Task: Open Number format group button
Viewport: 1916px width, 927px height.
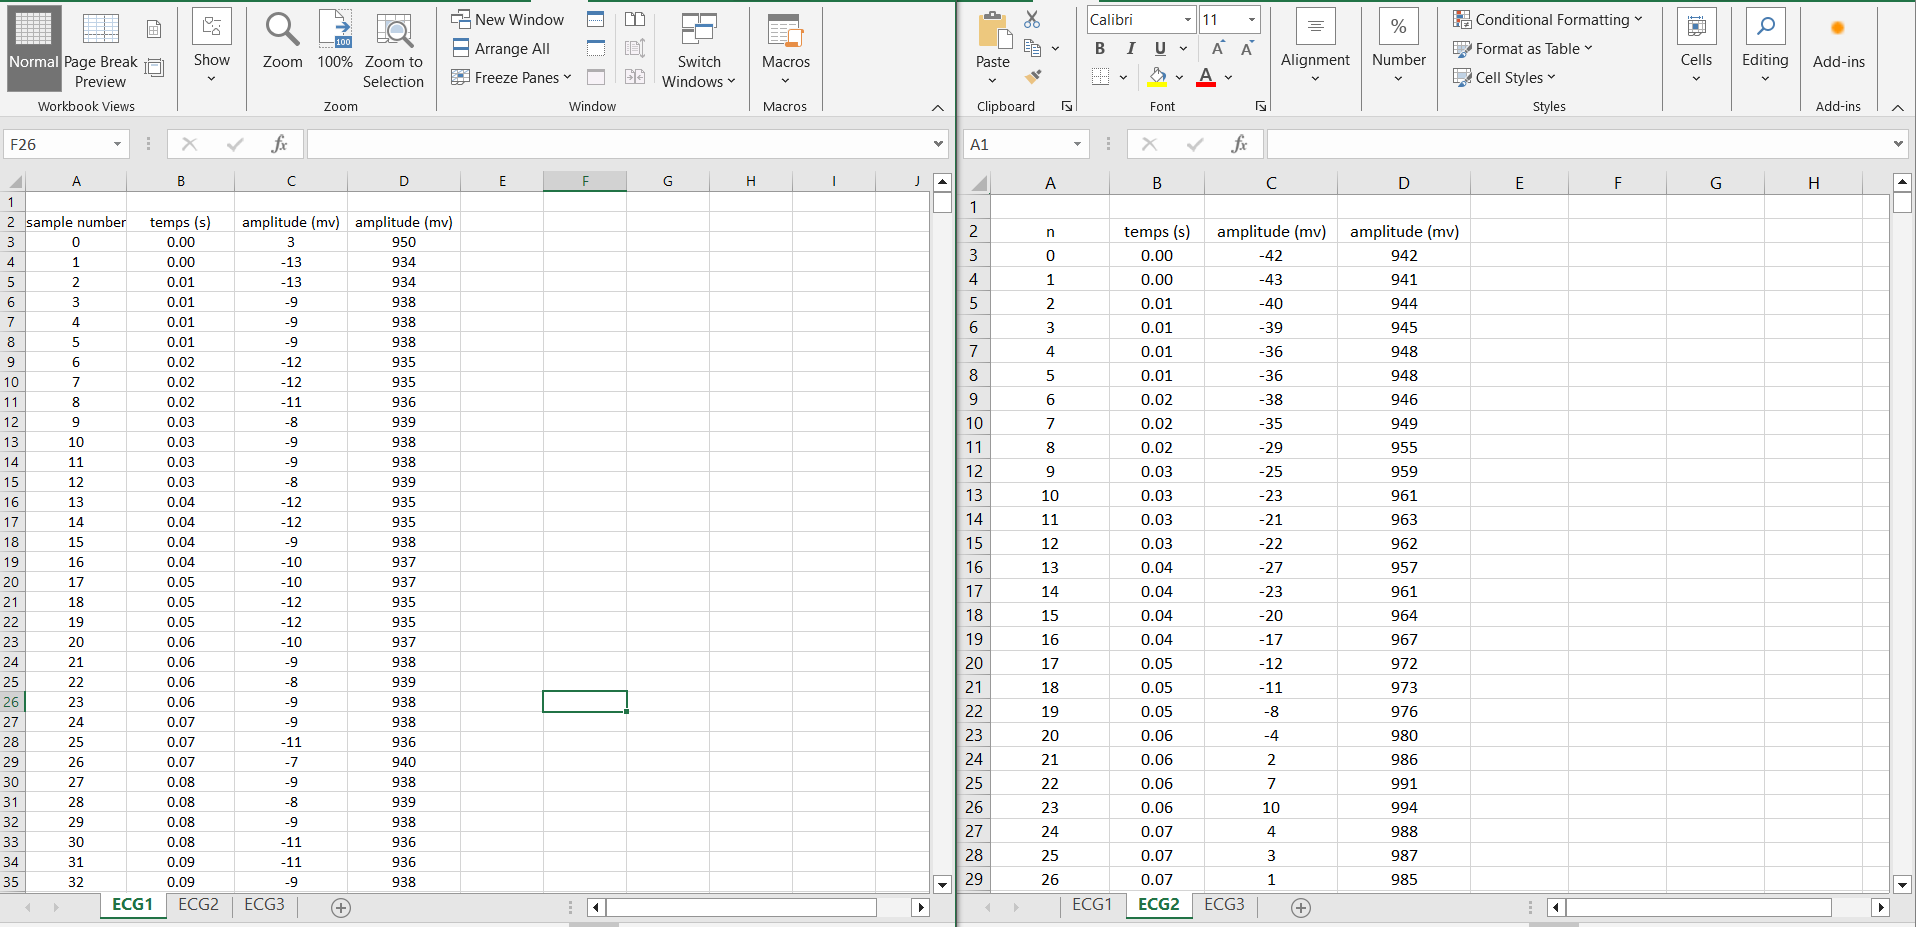Action: click(x=1399, y=47)
